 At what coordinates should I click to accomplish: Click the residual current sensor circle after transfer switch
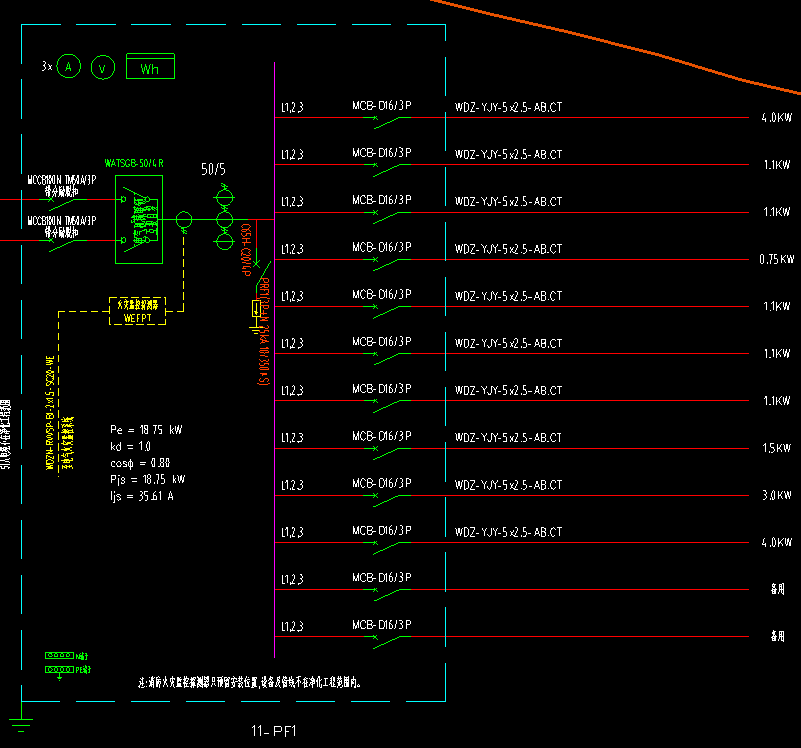(x=184, y=220)
